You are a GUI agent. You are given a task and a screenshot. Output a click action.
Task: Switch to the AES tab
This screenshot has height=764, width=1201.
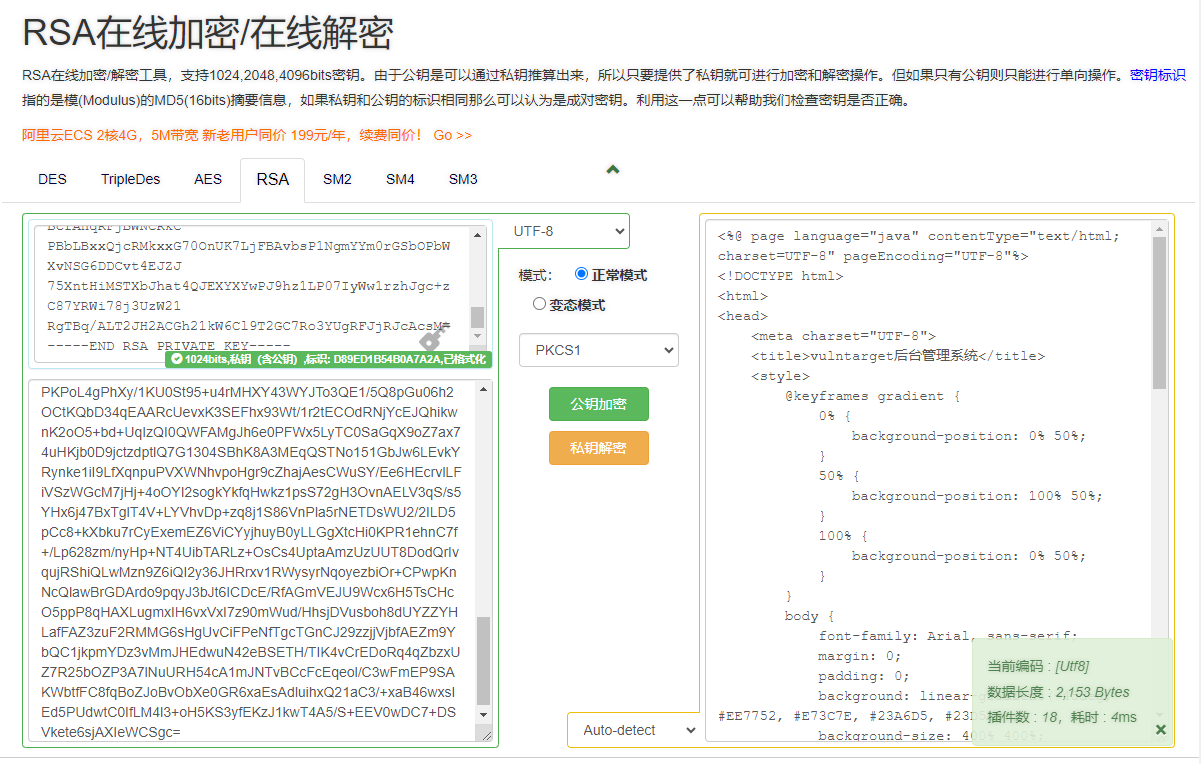pos(208,179)
